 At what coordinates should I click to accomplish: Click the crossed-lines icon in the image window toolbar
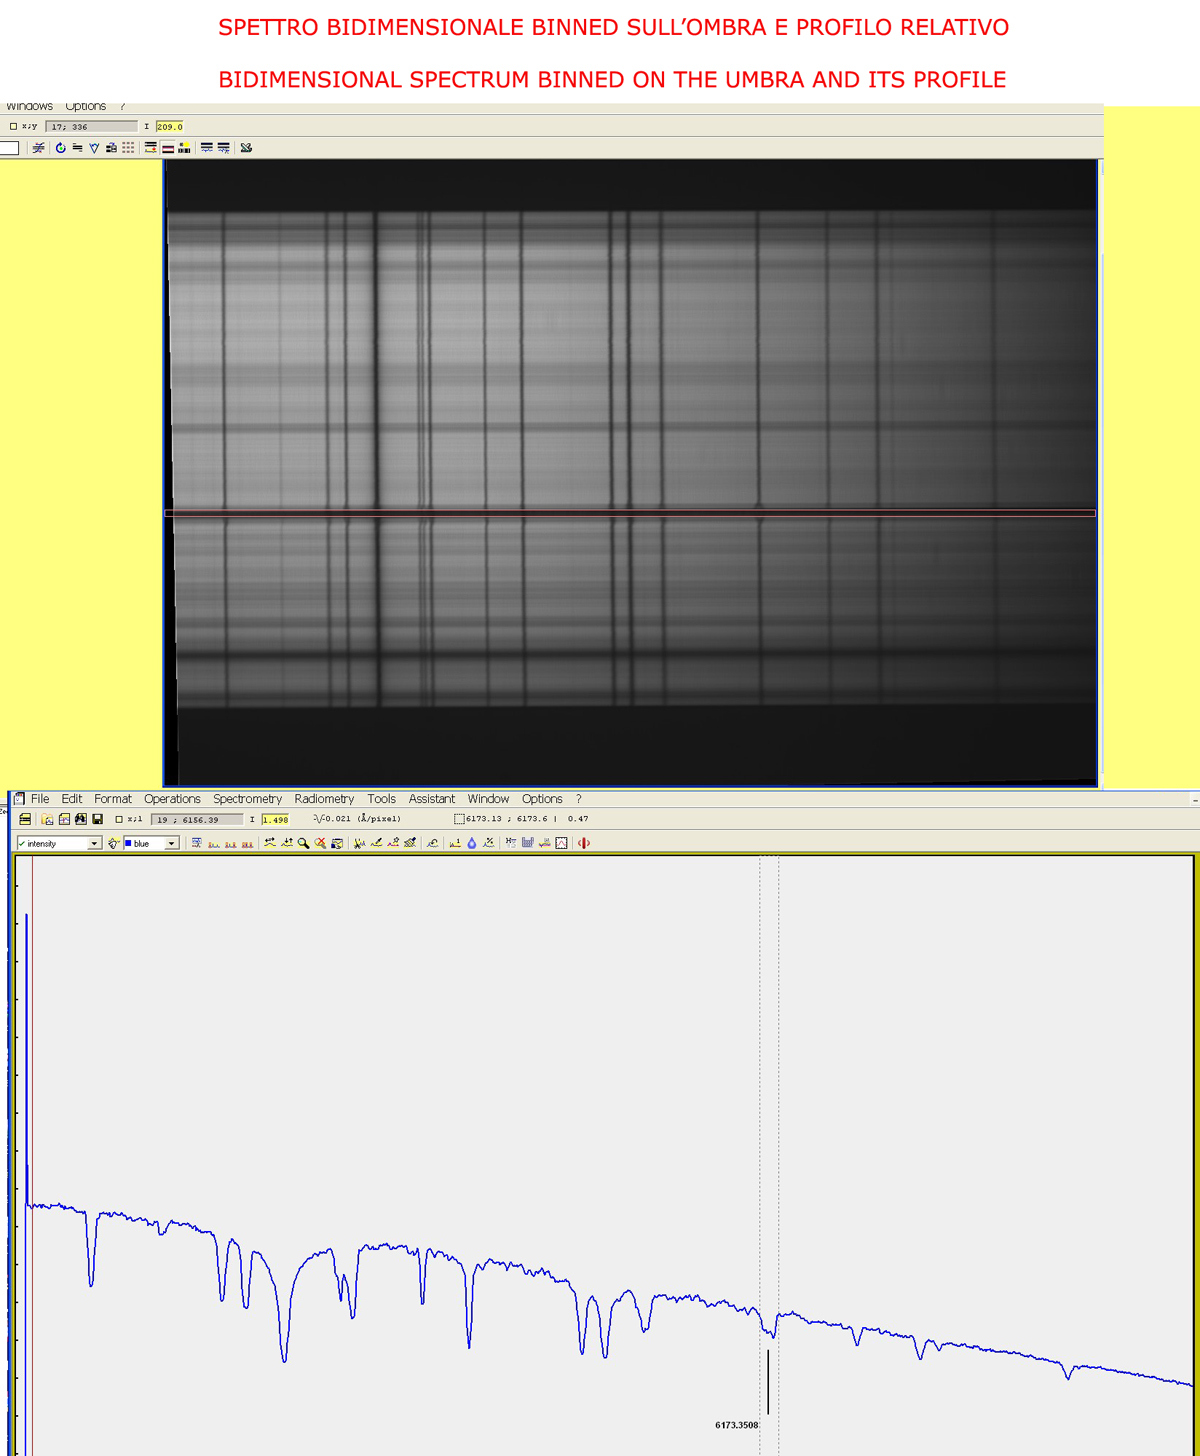(38, 148)
